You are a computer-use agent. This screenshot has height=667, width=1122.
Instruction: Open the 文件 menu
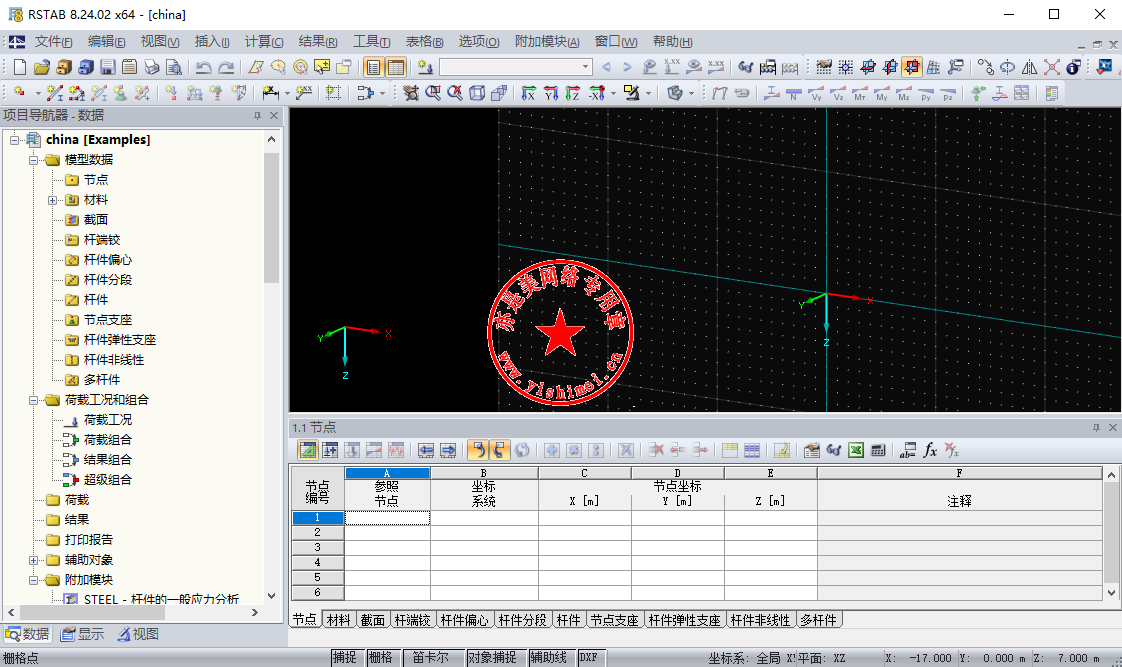(53, 42)
